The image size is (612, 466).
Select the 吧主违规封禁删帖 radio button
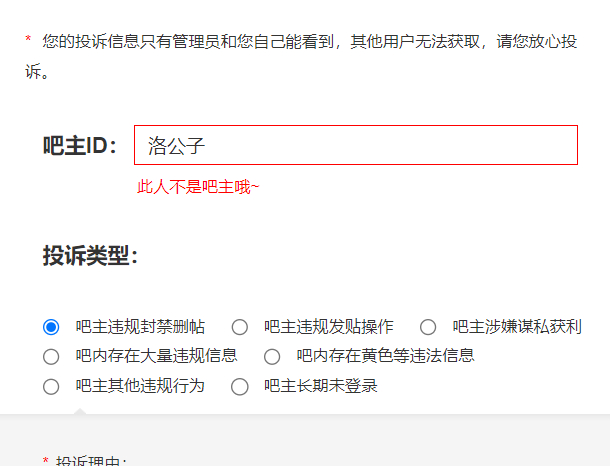click(51, 327)
